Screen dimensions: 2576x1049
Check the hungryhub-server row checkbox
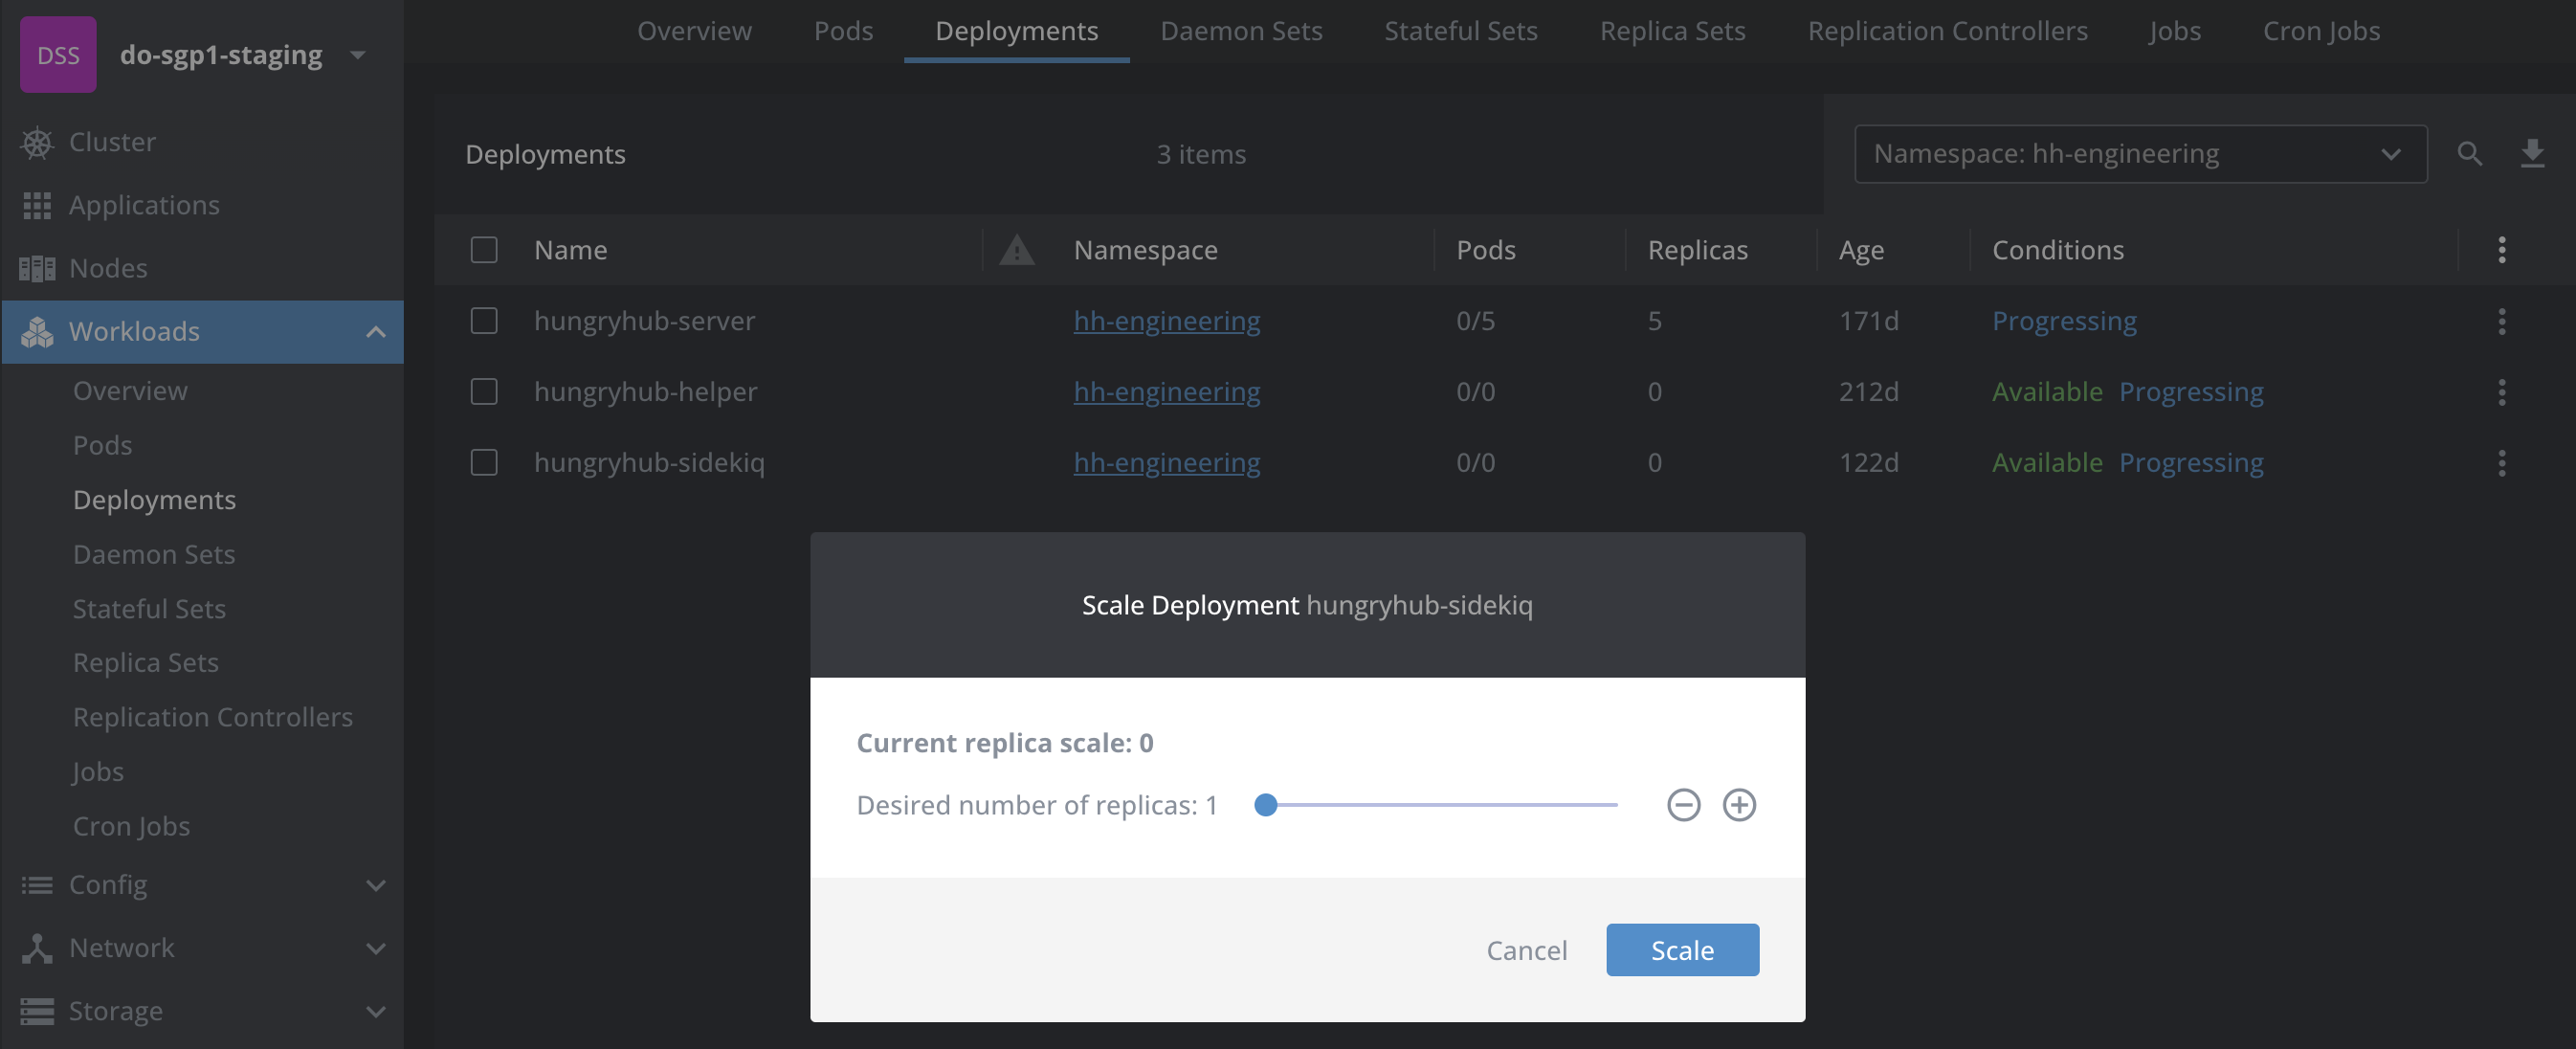pyautogui.click(x=484, y=321)
